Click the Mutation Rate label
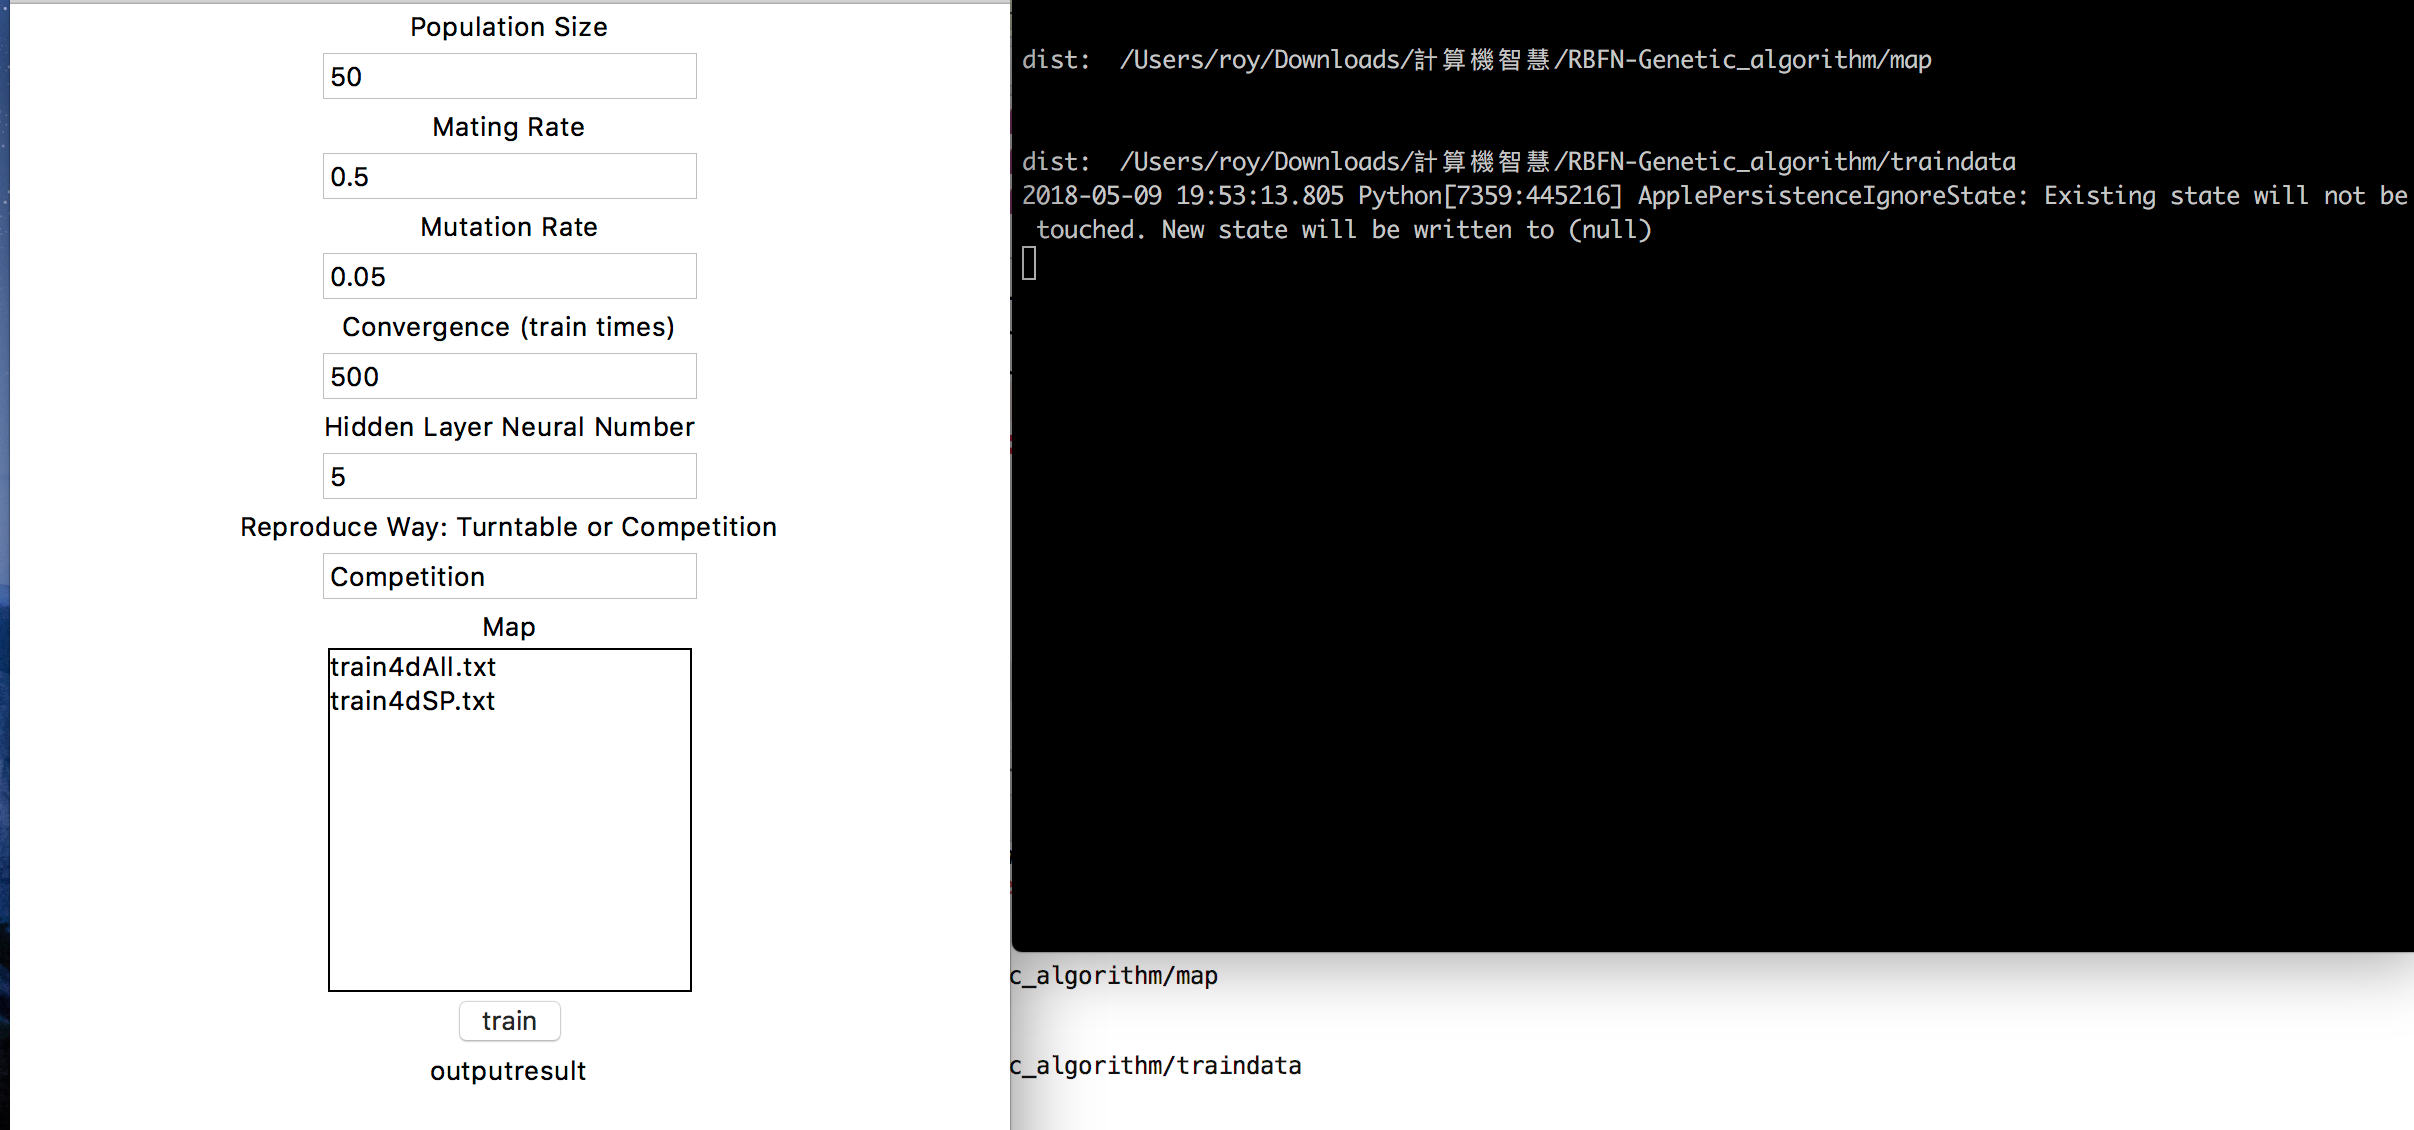 [x=508, y=227]
